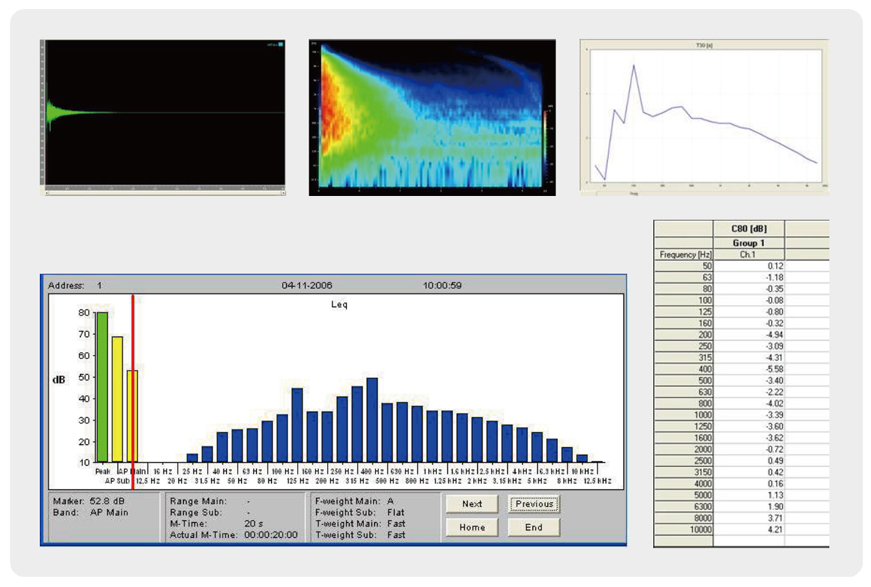This screenshot has width=871, height=587.
Task: Select frequency row 50 in table
Action: pyautogui.click(x=684, y=266)
